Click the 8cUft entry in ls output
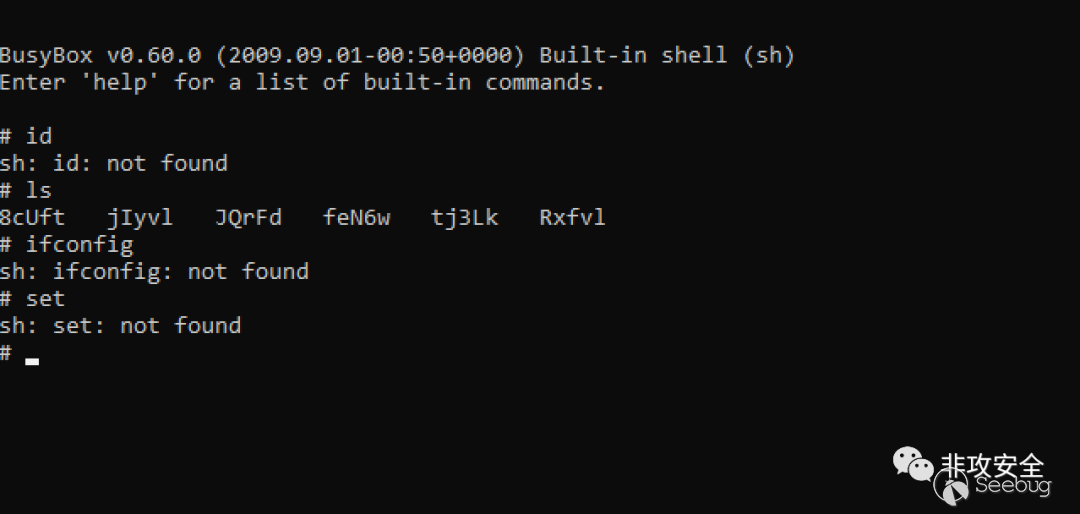Viewport: 1080px width, 514px height. point(32,218)
